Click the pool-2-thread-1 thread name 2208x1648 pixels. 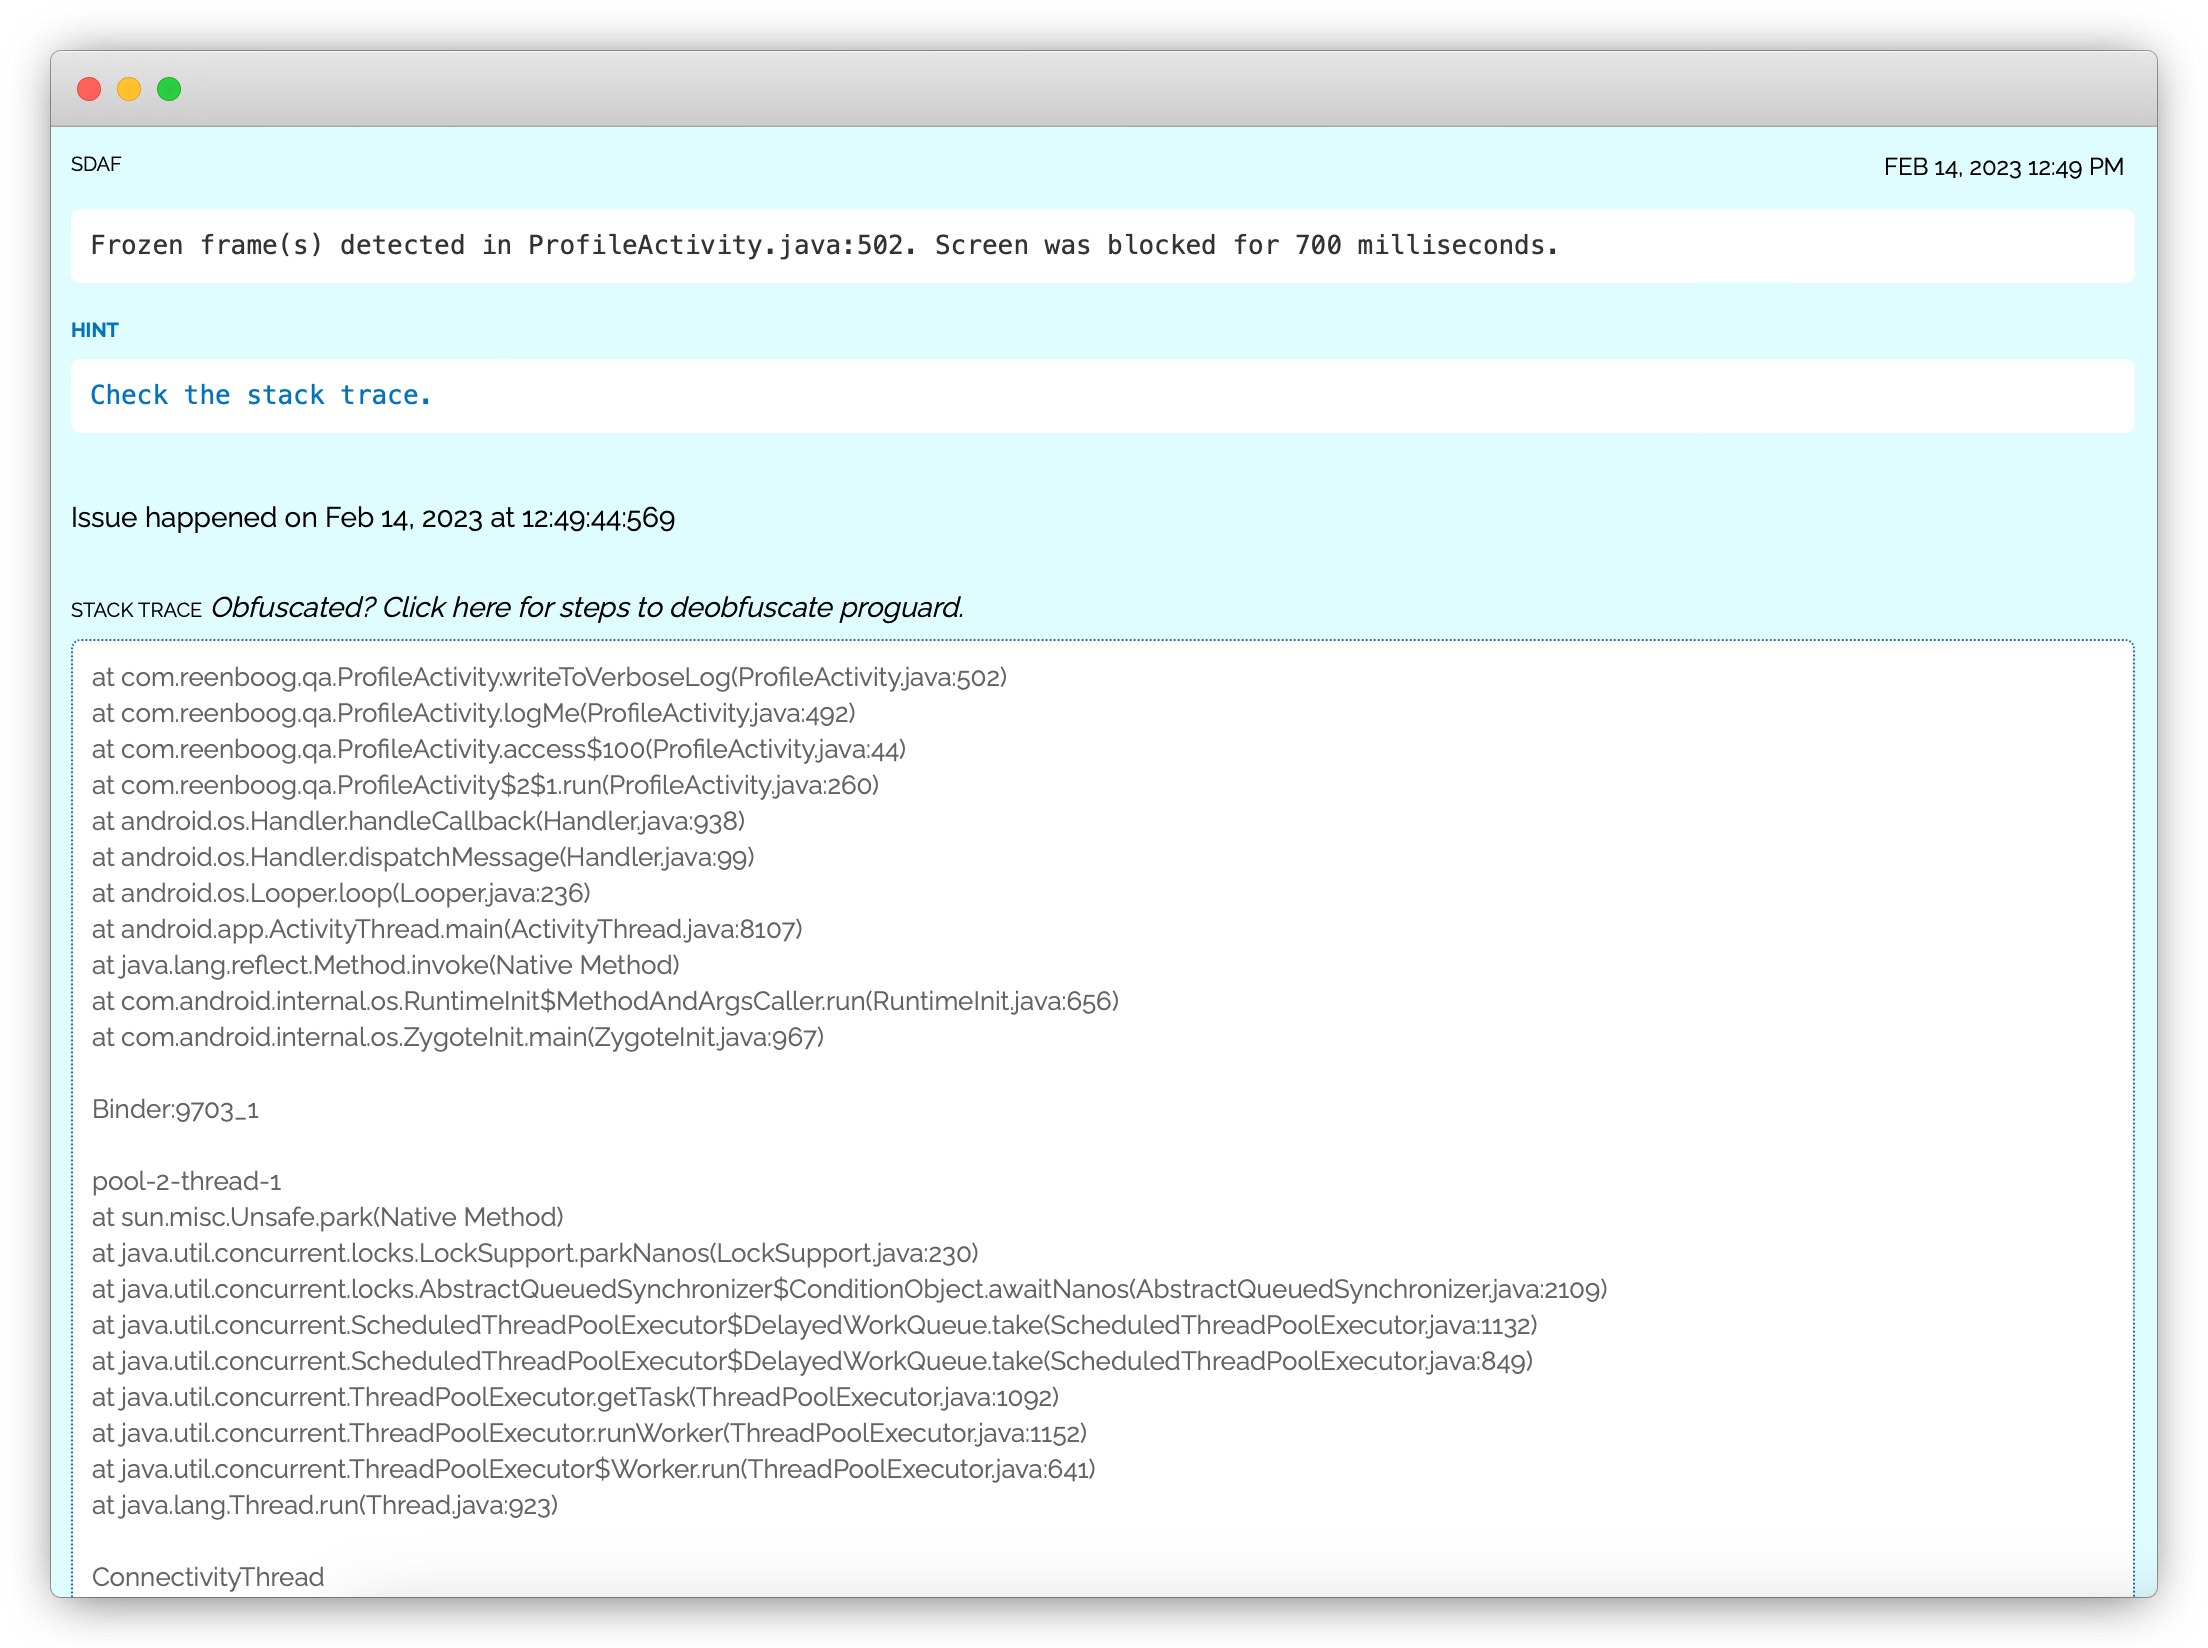pos(186,1181)
